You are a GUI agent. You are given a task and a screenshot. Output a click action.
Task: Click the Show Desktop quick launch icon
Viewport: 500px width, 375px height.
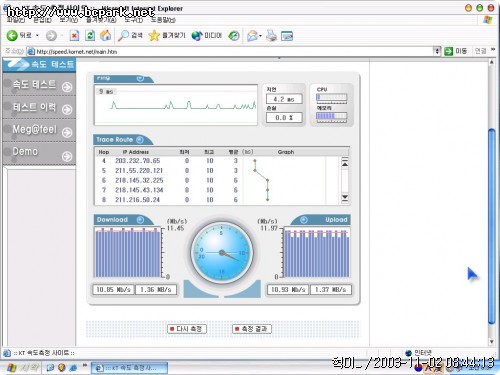[x=50, y=368]
